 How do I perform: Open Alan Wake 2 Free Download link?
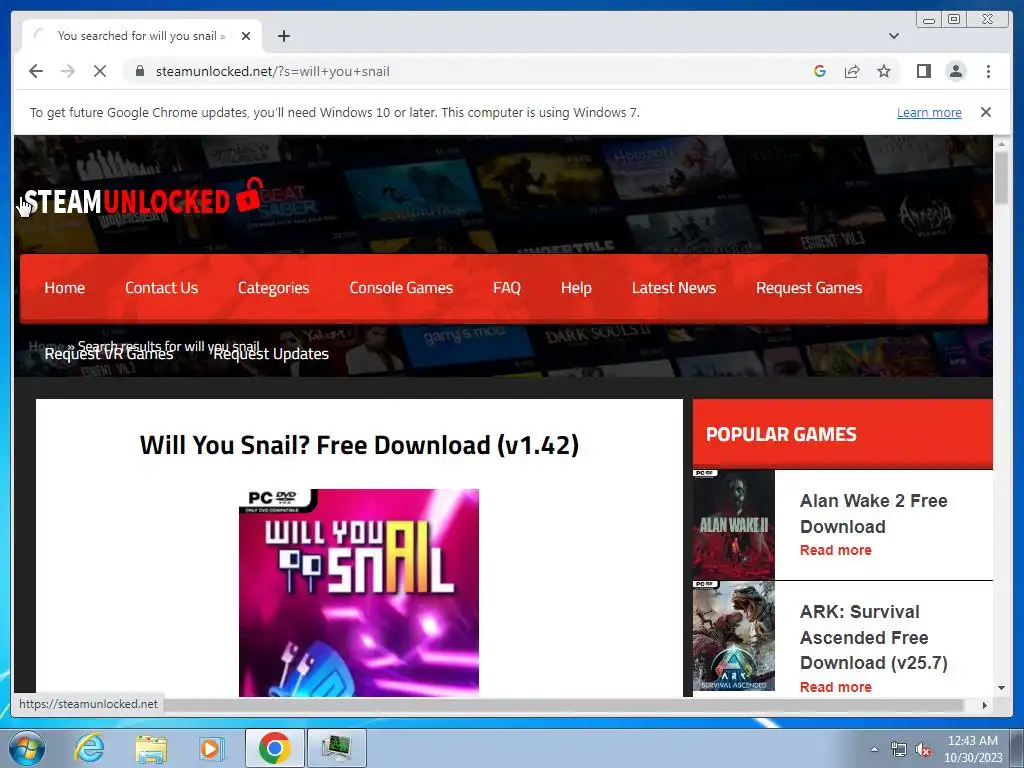[873, 513]
